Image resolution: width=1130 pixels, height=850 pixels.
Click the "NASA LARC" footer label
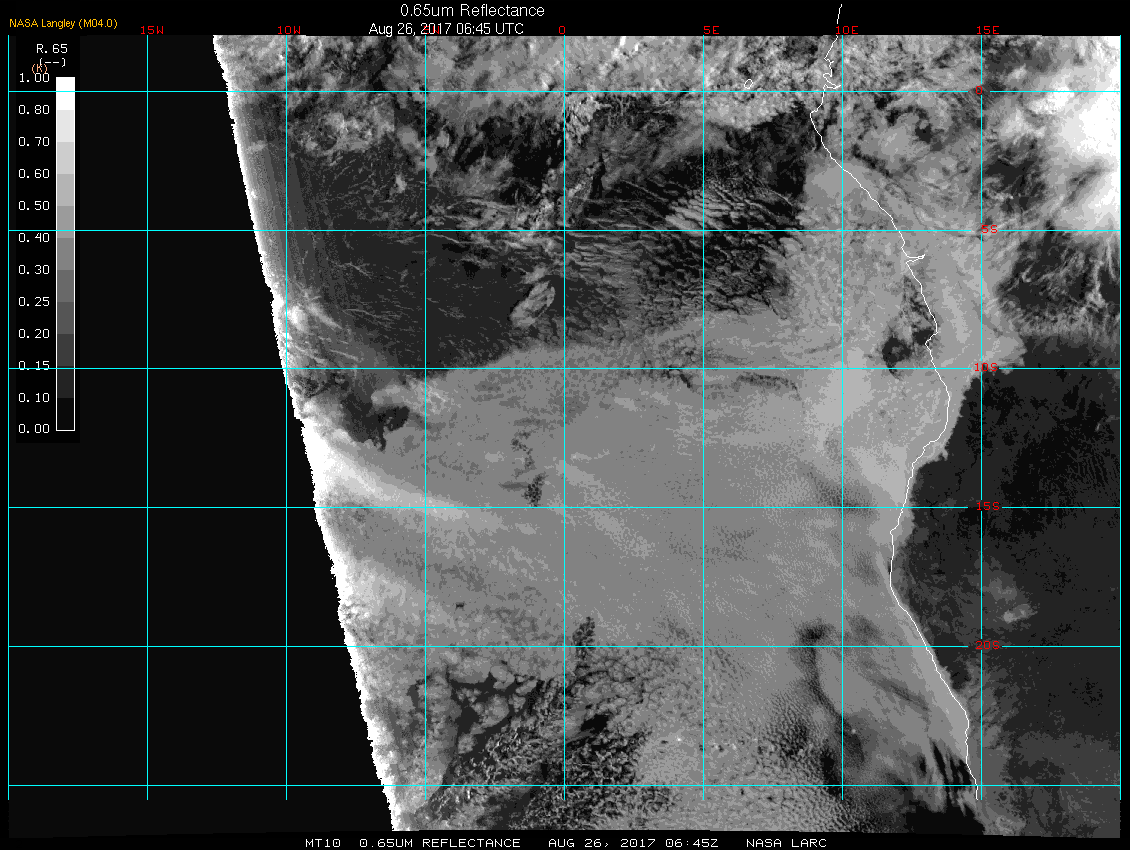coord(786,843)
